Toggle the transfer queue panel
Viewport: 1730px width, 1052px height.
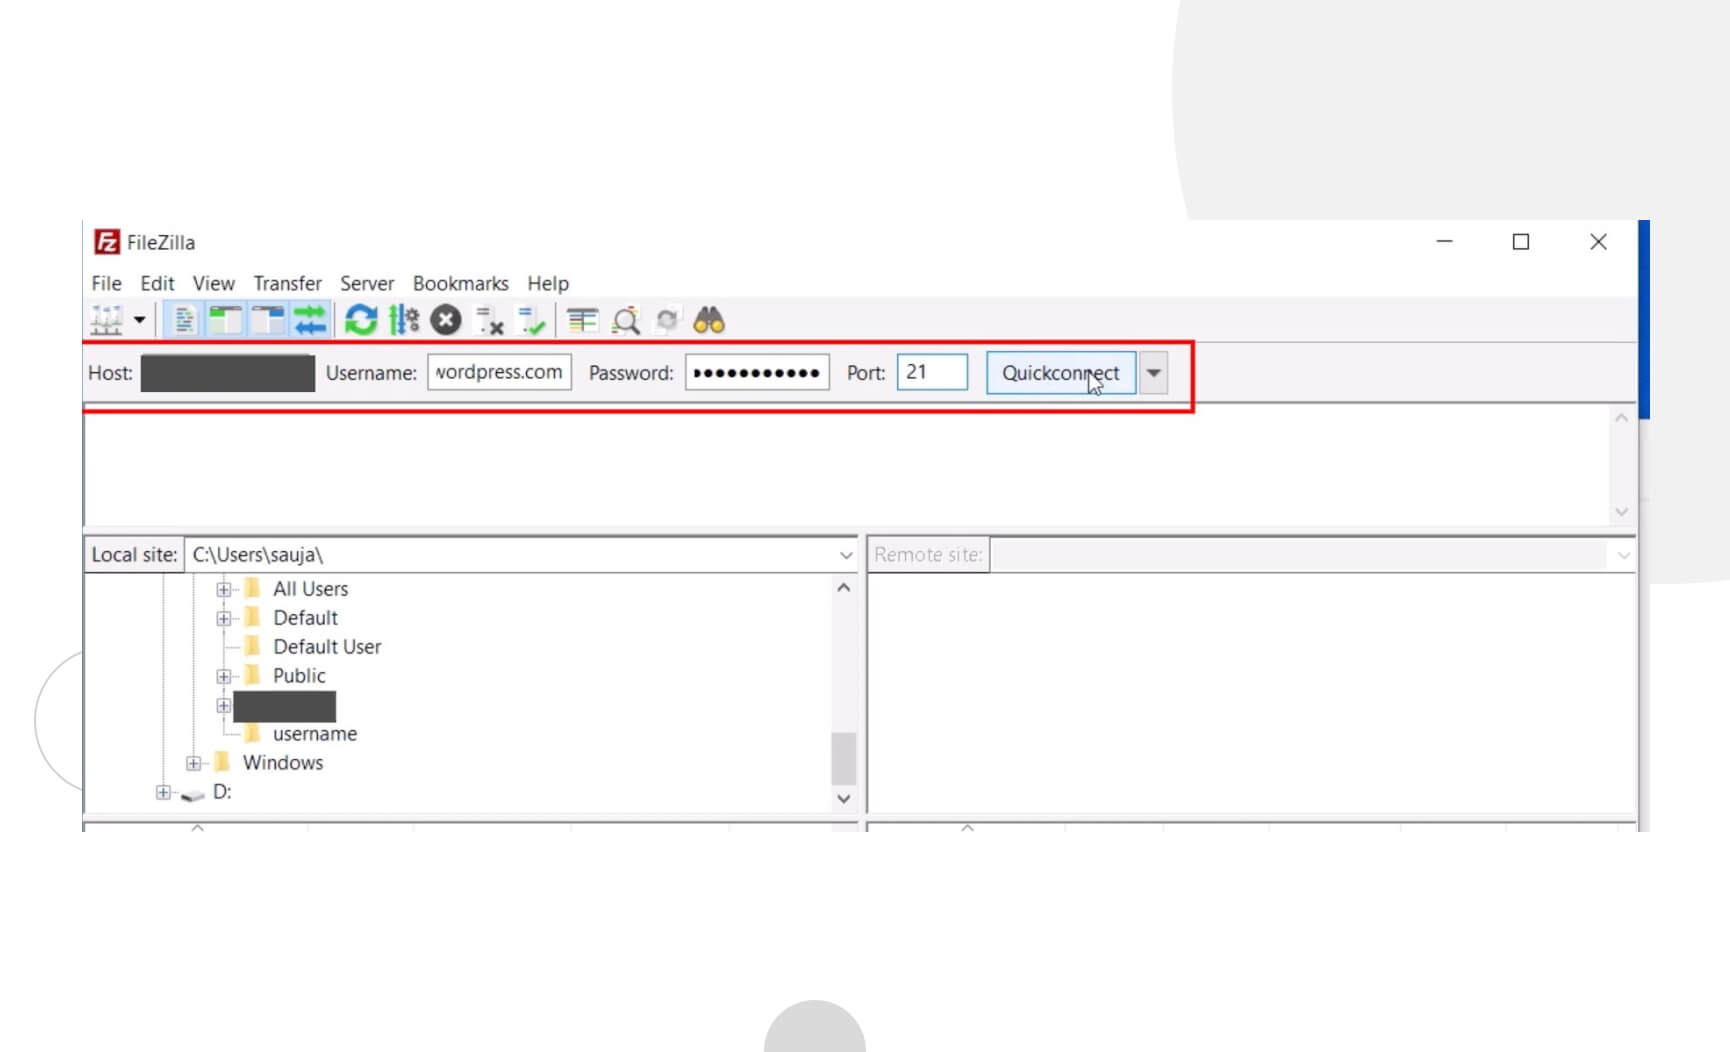click(x=310, y=319)
